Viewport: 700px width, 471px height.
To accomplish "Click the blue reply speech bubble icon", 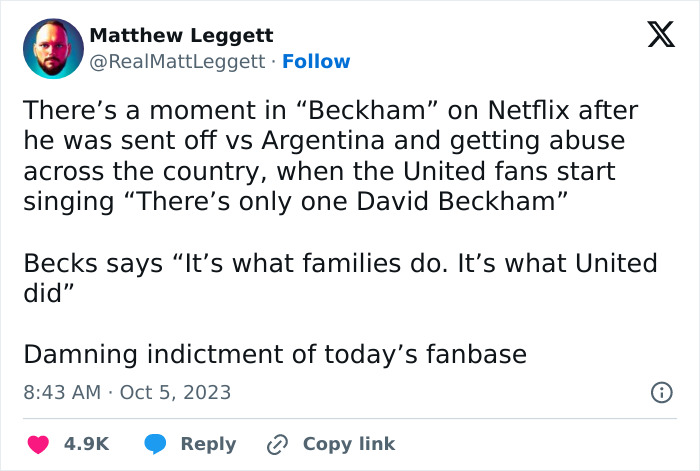I will pyautogui.click(x=155, y=444).
